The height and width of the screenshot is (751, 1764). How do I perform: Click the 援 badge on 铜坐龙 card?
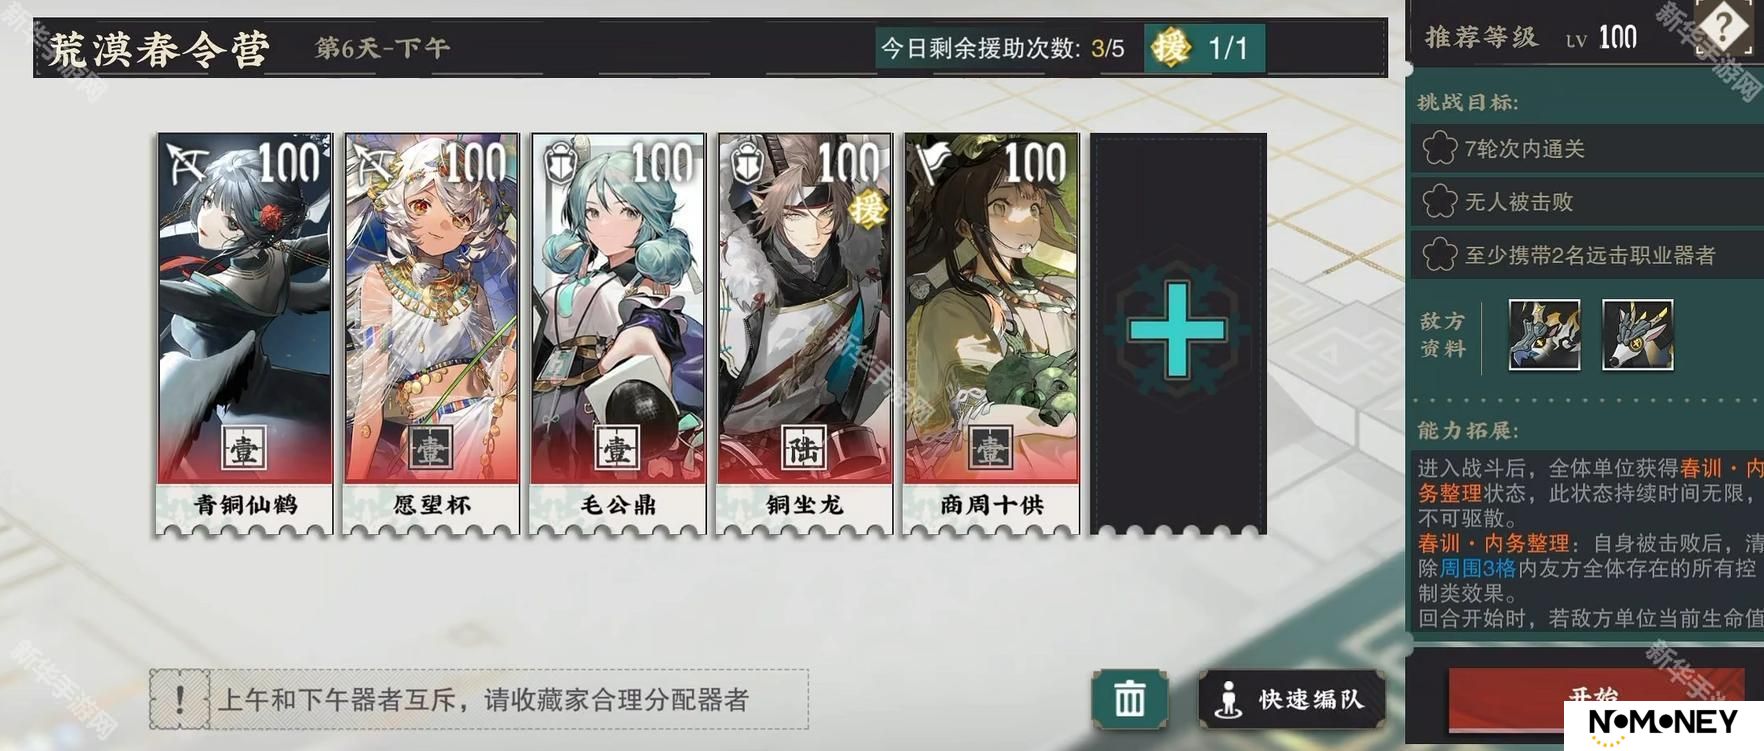coord(867,209)
